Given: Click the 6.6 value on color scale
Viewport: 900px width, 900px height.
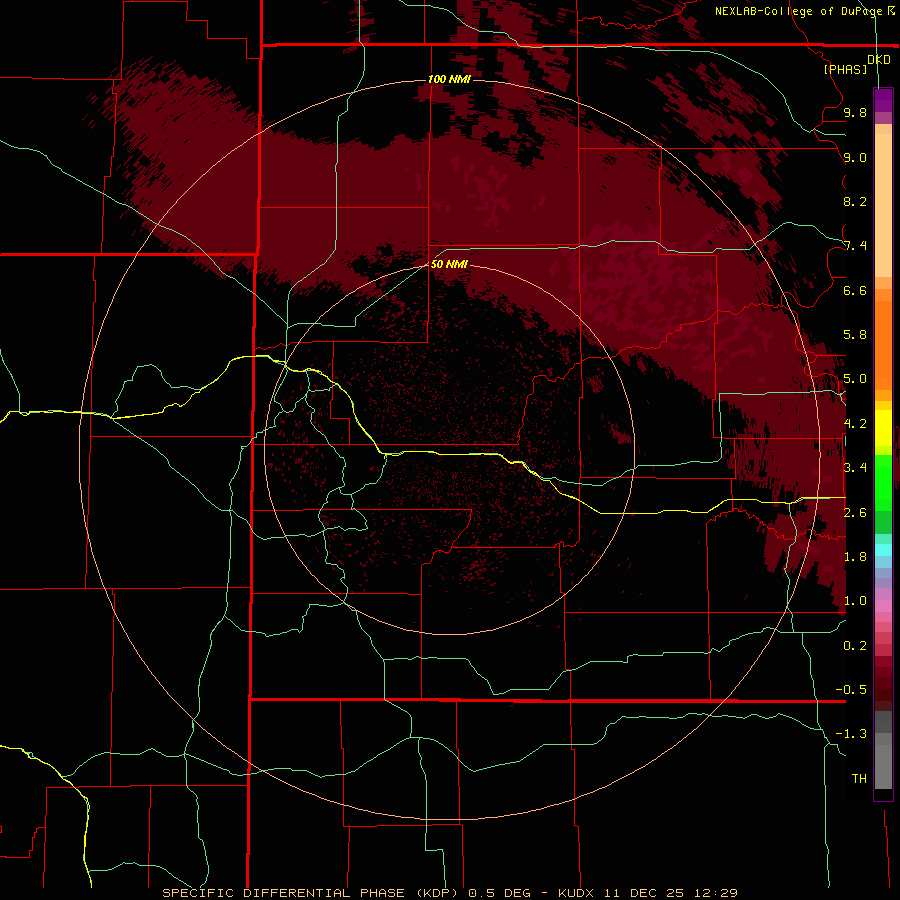Looking at the screenshot, I should [x=855, y=290].
